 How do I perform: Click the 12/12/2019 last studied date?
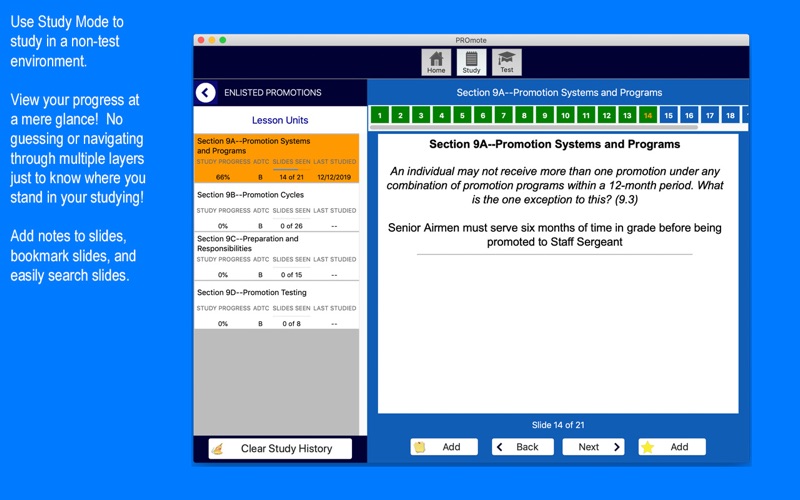(334, 177)
